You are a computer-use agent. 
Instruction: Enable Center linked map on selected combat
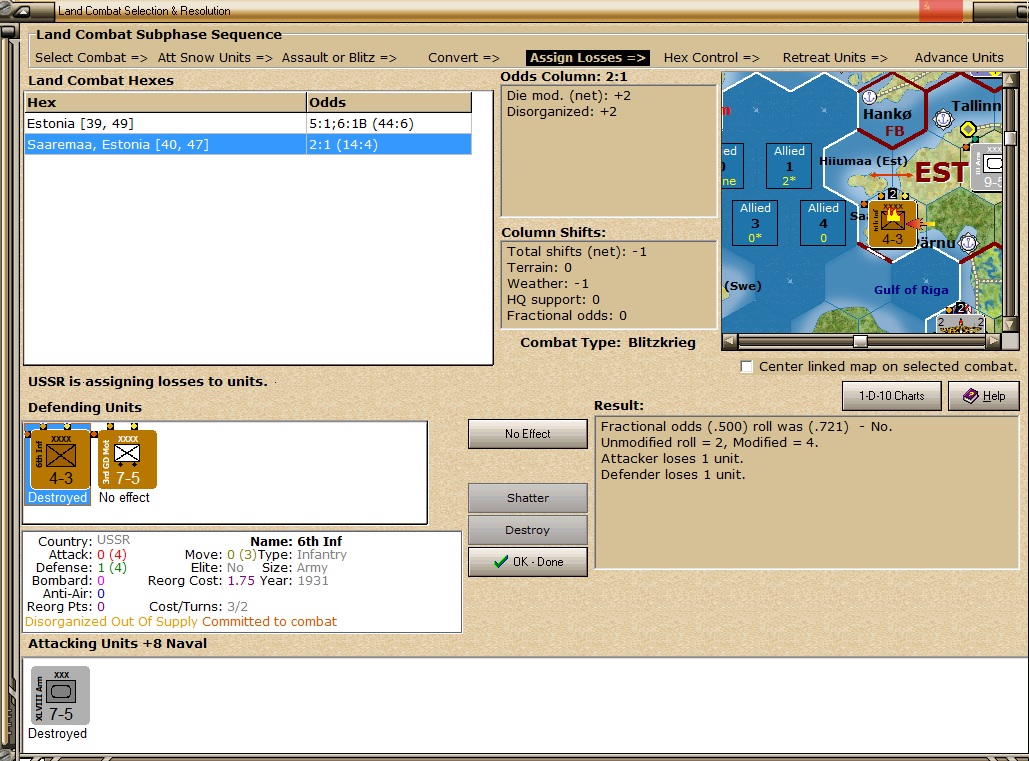coord(746,367)
